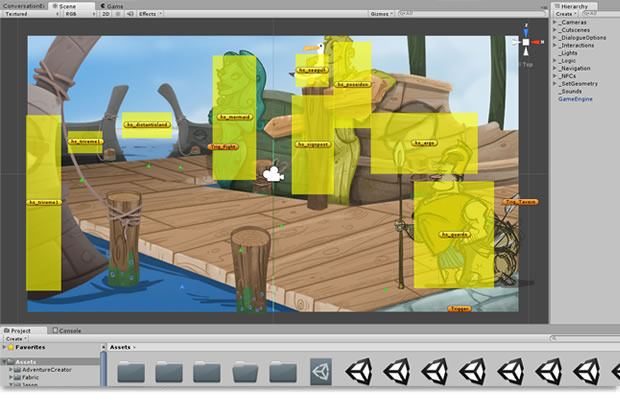This screenshot has height=400, width=620.
Task: Click the AdventureCreator folder icon
Action: 17,370
